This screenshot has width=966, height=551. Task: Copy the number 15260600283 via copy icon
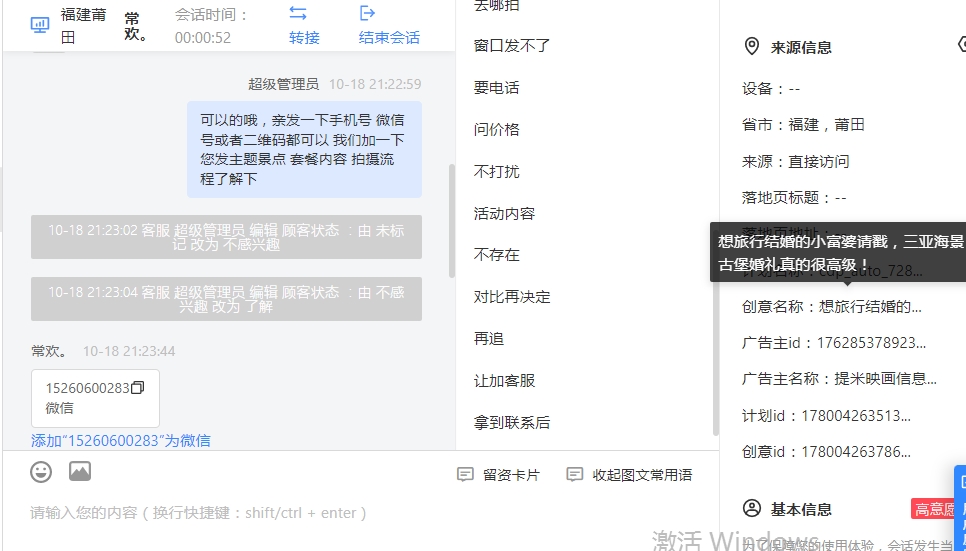137,388
